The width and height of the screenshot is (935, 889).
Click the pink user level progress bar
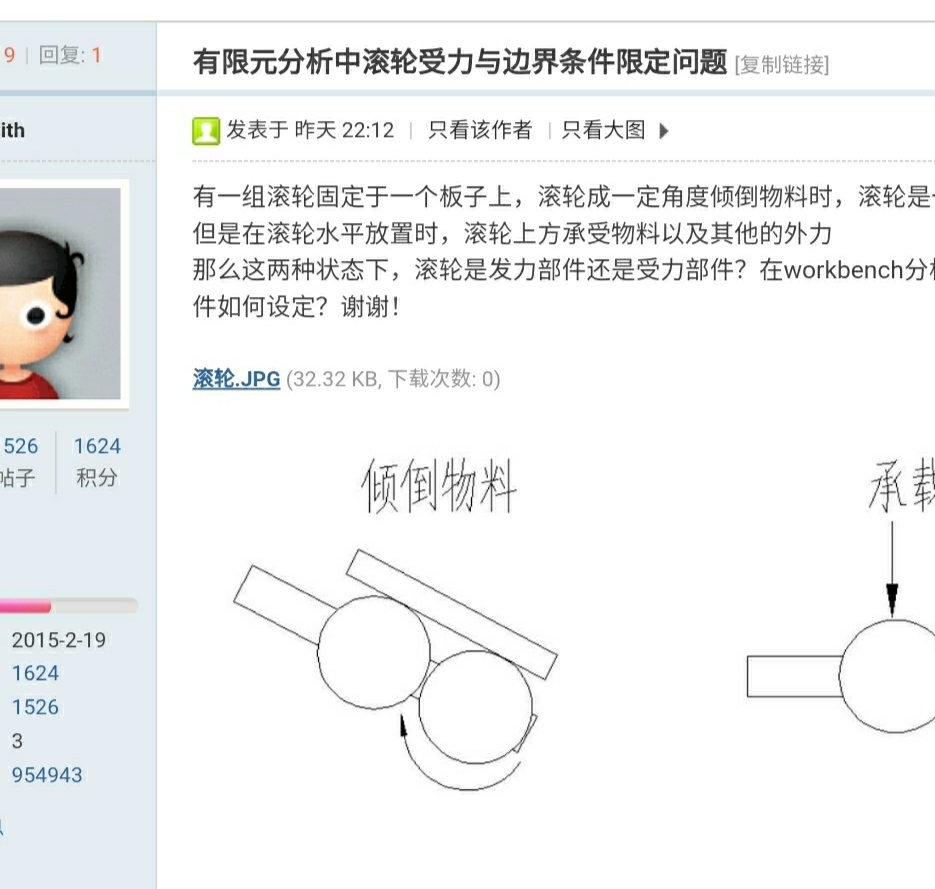pyautogui.click(x=69, y=607)
